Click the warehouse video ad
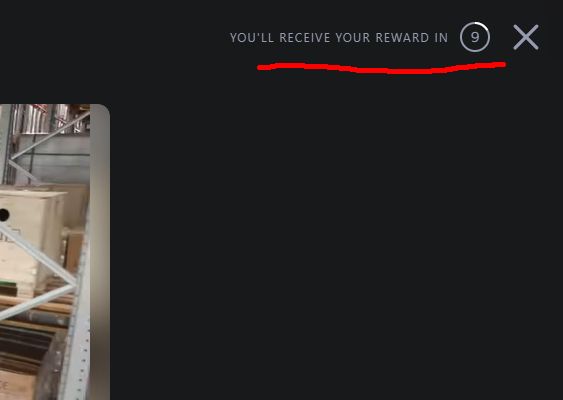 point(55,252)
